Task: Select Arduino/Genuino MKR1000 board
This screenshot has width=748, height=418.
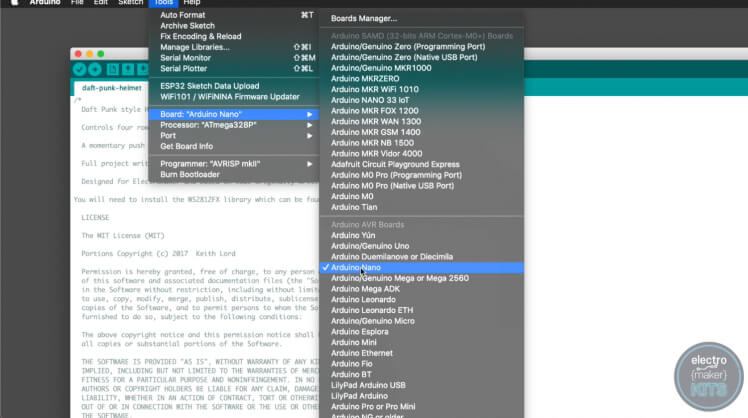Action: point(422,68)
